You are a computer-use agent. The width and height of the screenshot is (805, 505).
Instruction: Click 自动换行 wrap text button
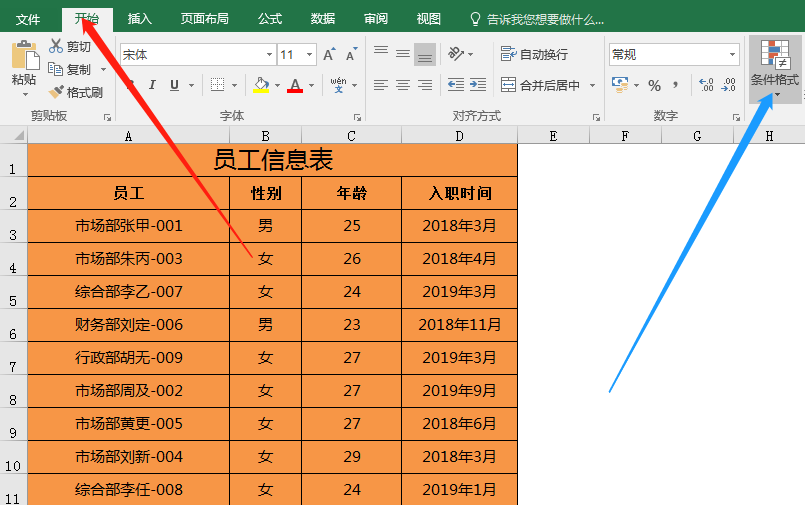[534, 54]
